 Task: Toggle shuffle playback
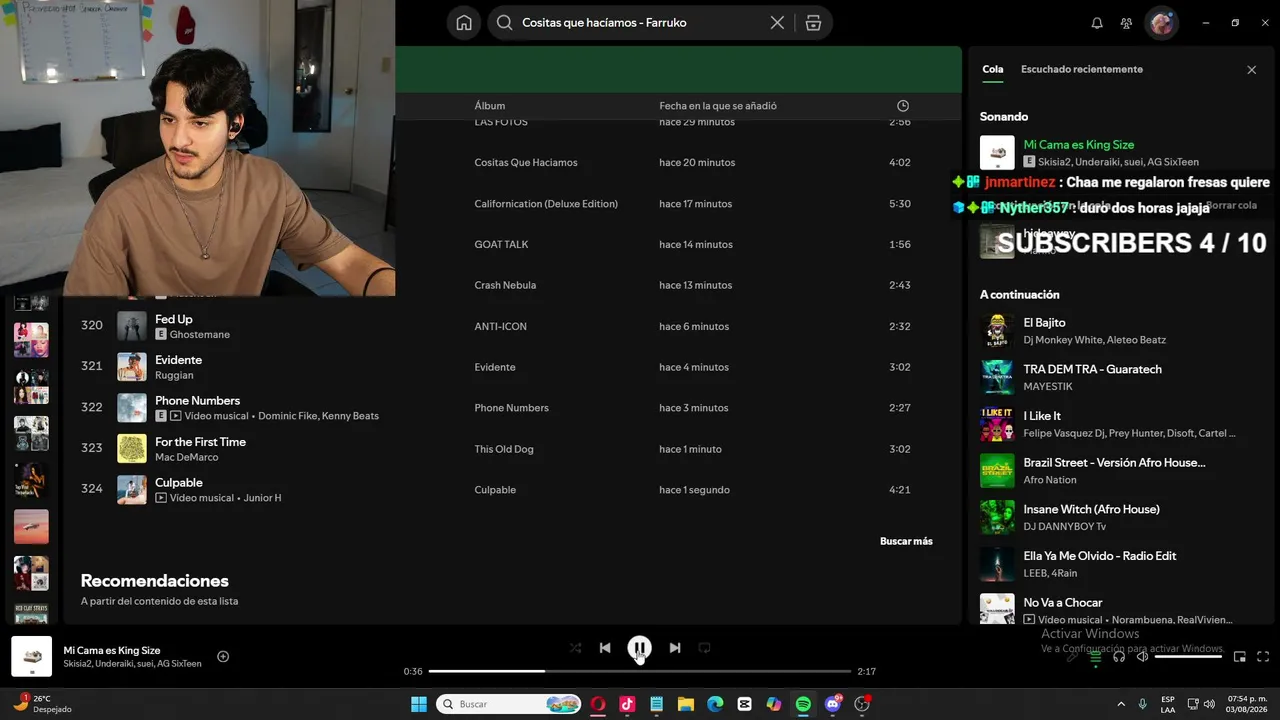575,648
